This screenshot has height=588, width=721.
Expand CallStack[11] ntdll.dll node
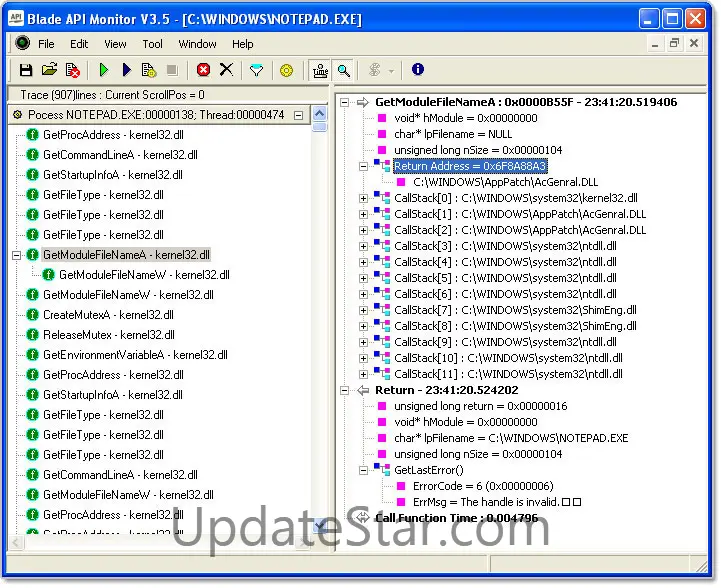(x=363, y=375)
